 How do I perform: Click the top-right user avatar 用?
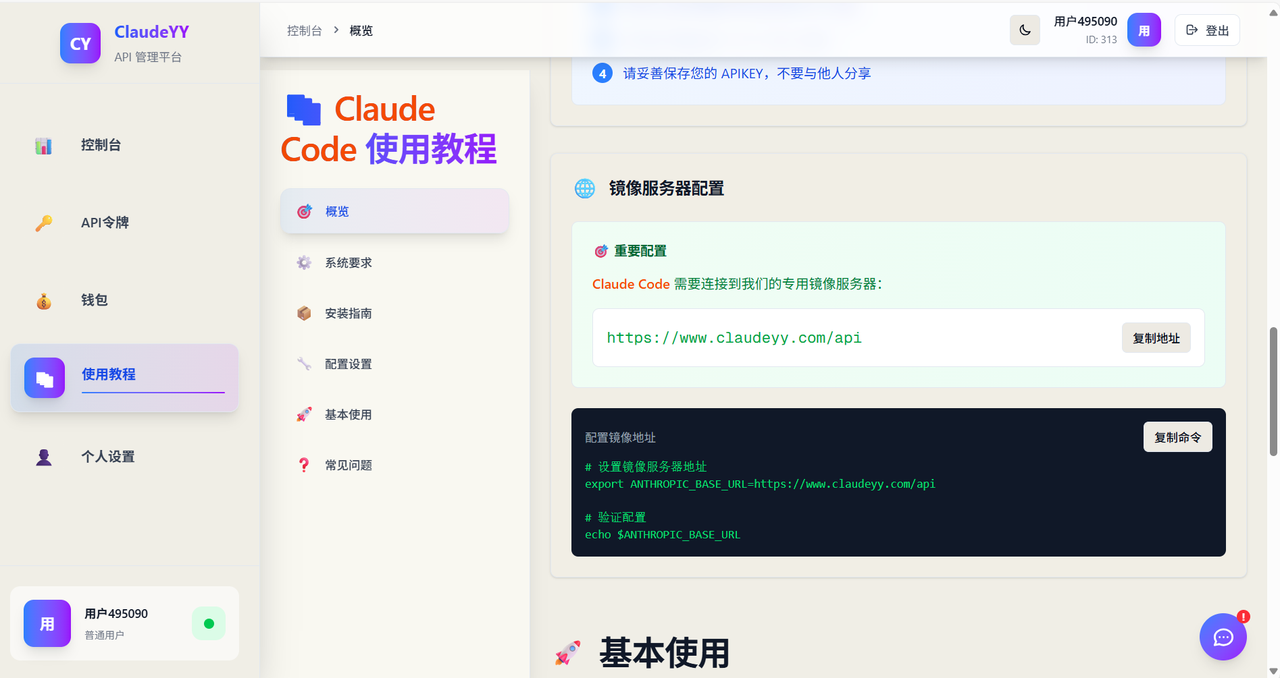[x=1144, y=30]
